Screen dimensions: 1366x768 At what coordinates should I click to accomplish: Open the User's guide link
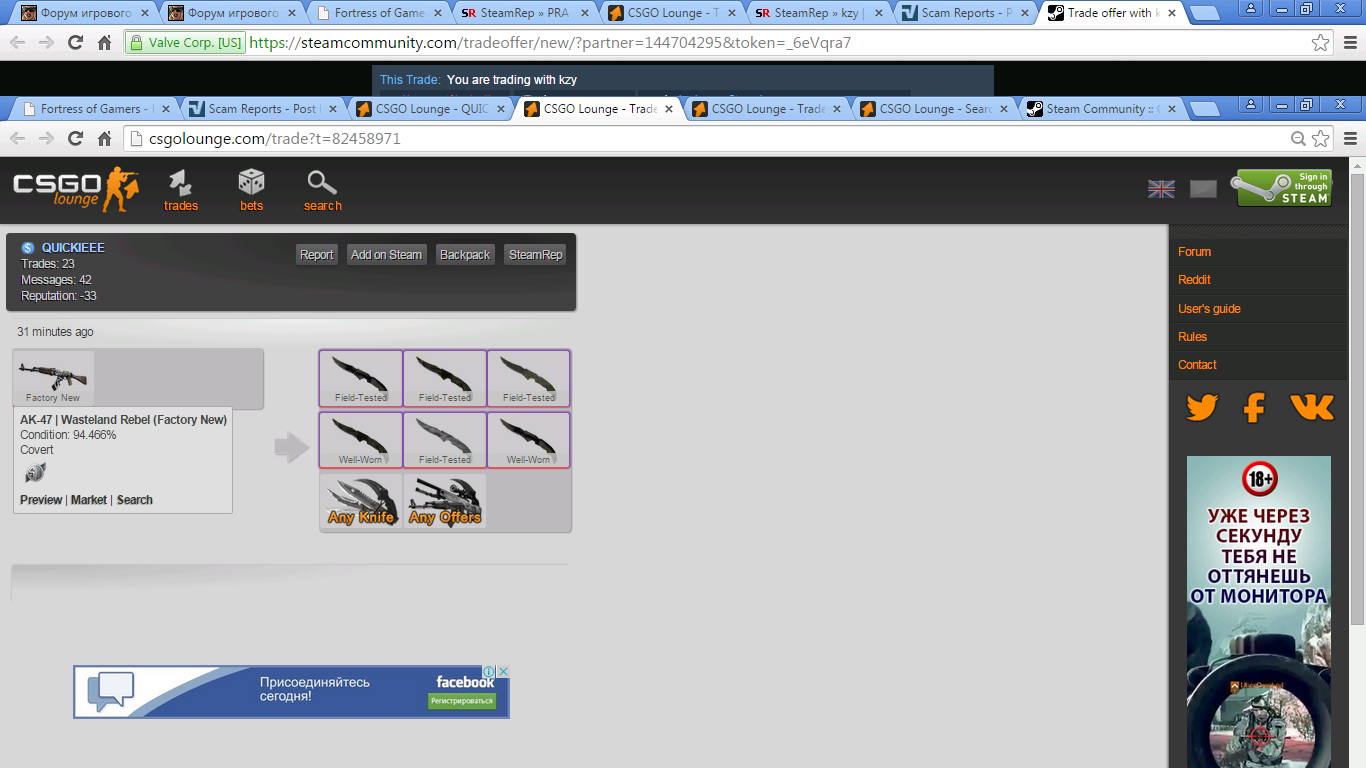1209,309
